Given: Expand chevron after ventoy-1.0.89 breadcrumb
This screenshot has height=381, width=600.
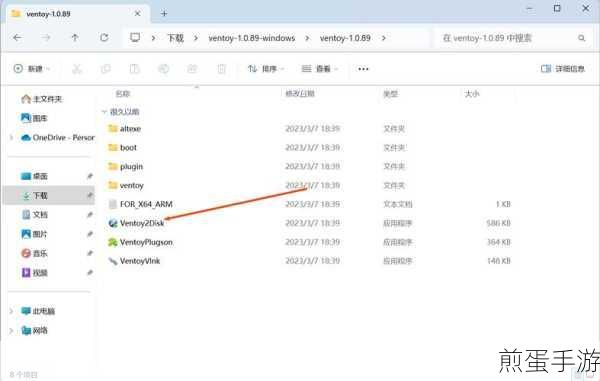Looking at the screenshot, I should (383, 38).
